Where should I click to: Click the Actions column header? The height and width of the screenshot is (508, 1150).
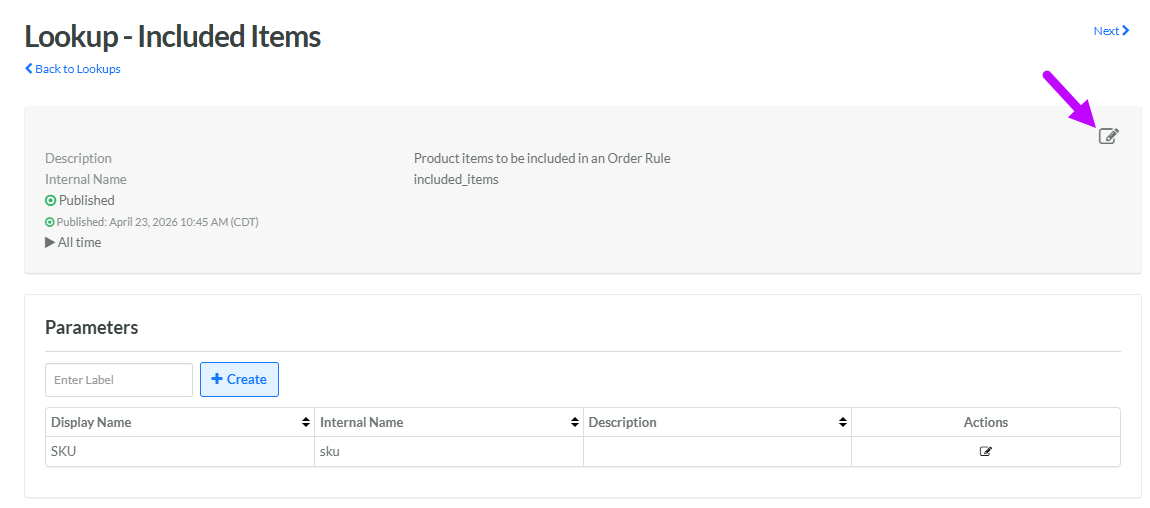[x=985, y=423]
